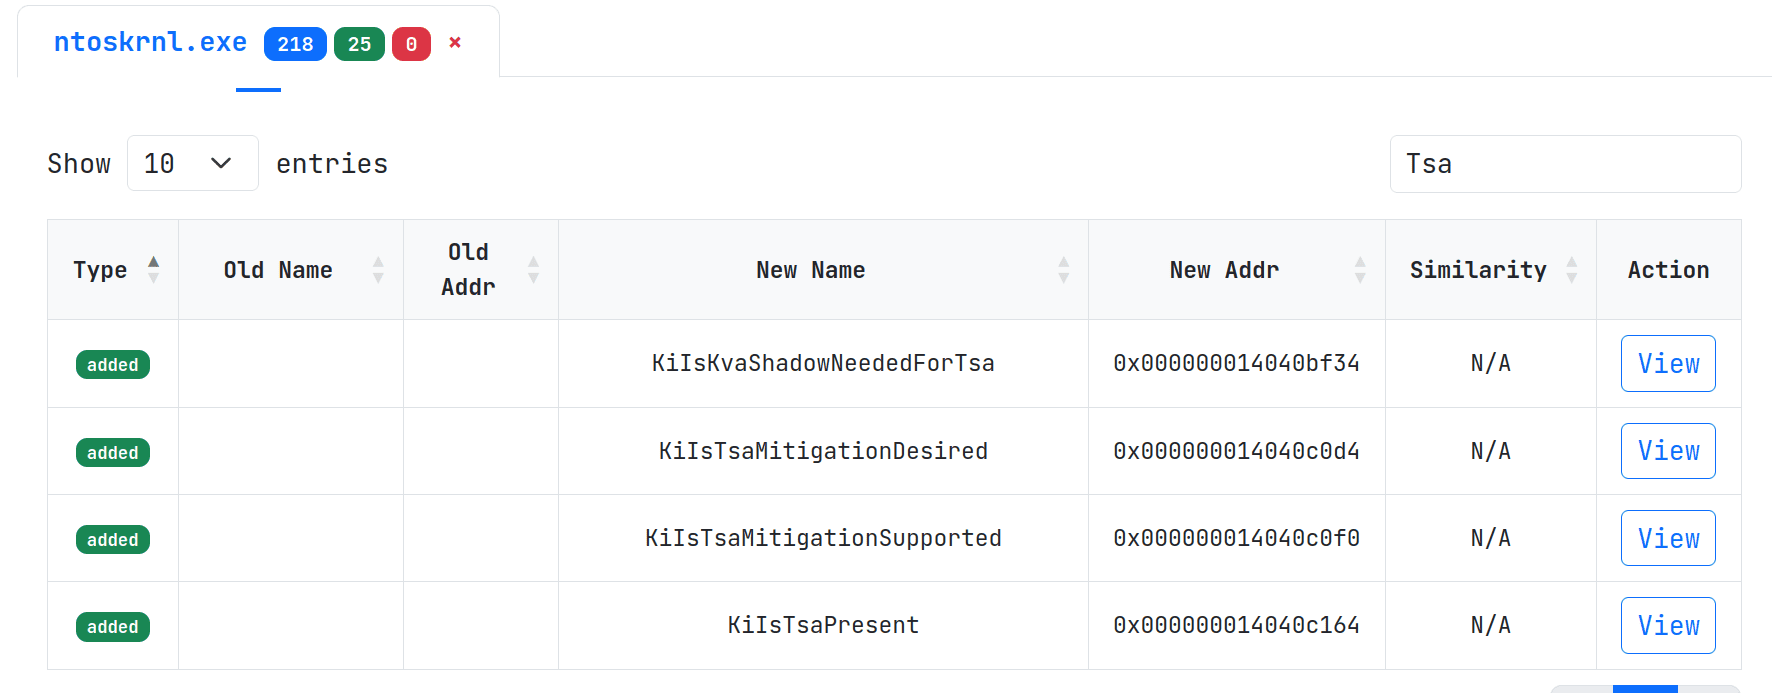Click the KiIsTsaMitigationDesired function name

822,451
